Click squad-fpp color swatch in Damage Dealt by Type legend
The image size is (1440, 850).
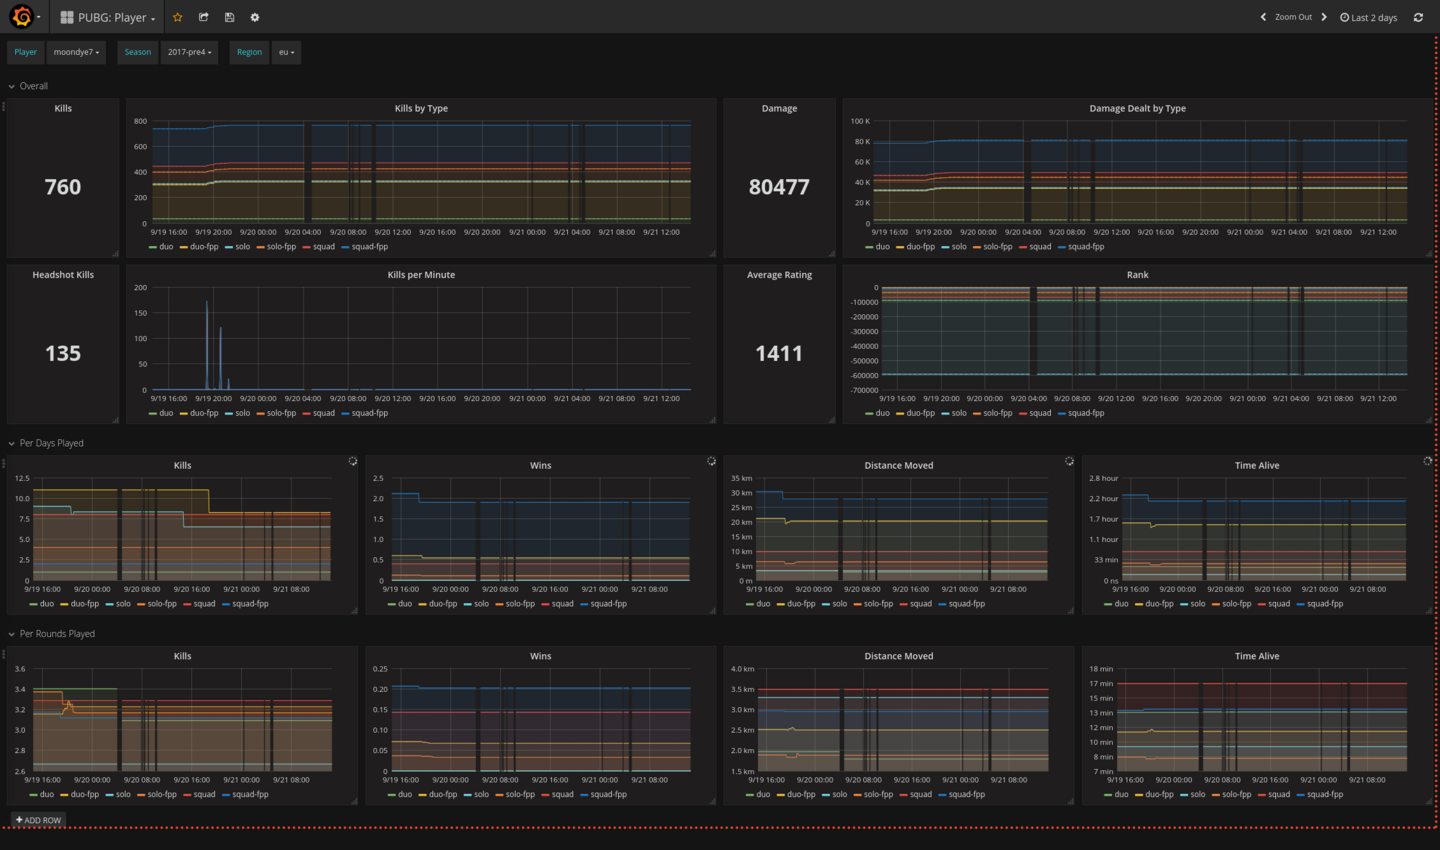coord(1063,247)
